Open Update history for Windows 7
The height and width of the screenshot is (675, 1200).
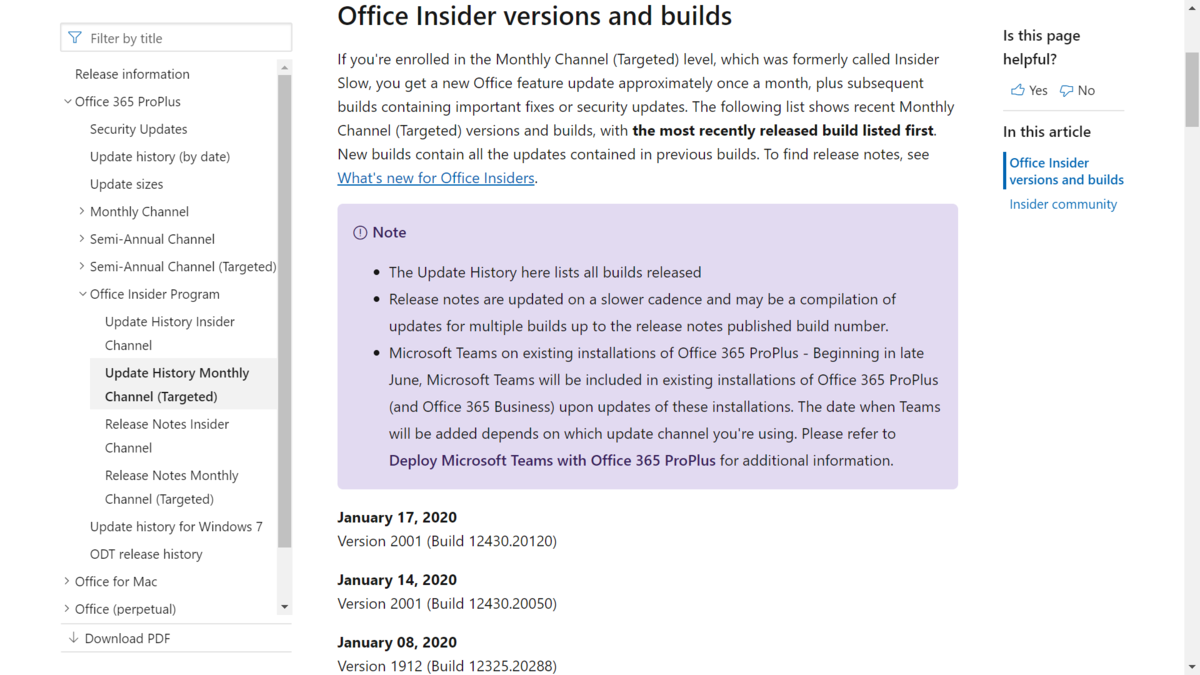tap(176, 526)
